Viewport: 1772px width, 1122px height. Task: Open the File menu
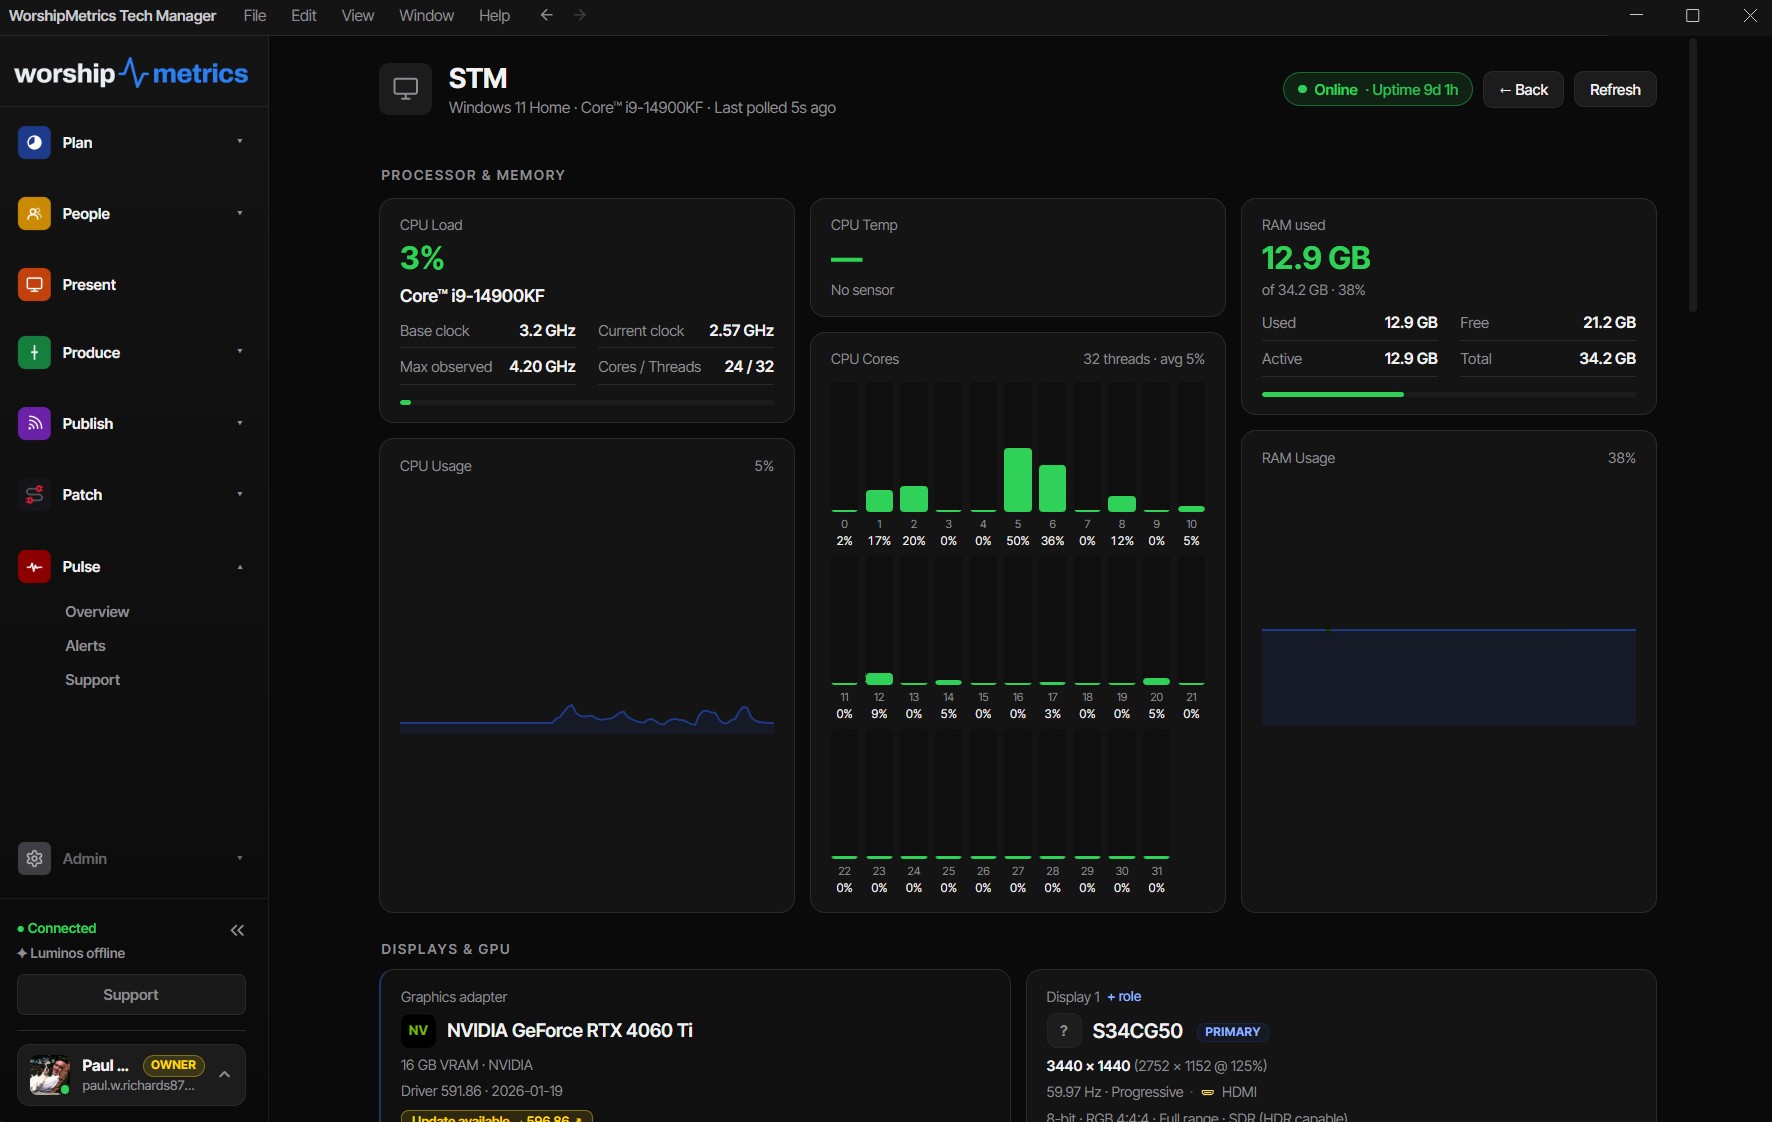point(255,15)
